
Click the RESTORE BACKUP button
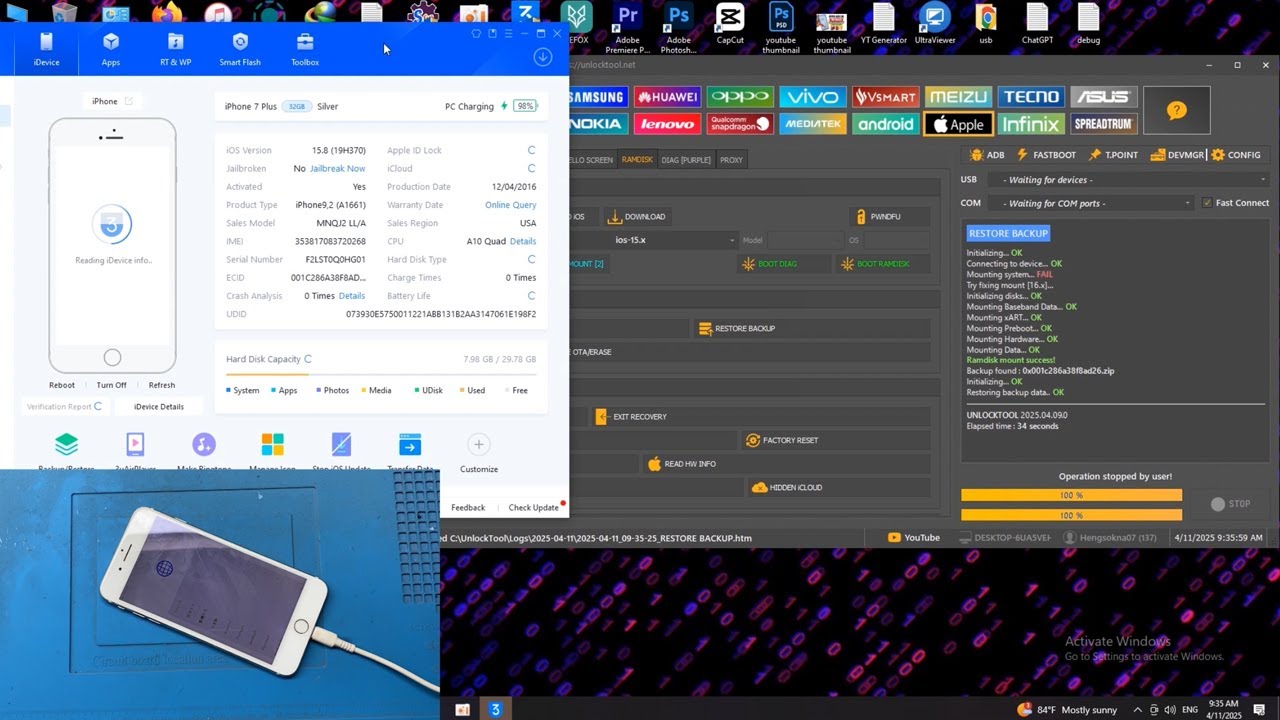coord(812,328)
